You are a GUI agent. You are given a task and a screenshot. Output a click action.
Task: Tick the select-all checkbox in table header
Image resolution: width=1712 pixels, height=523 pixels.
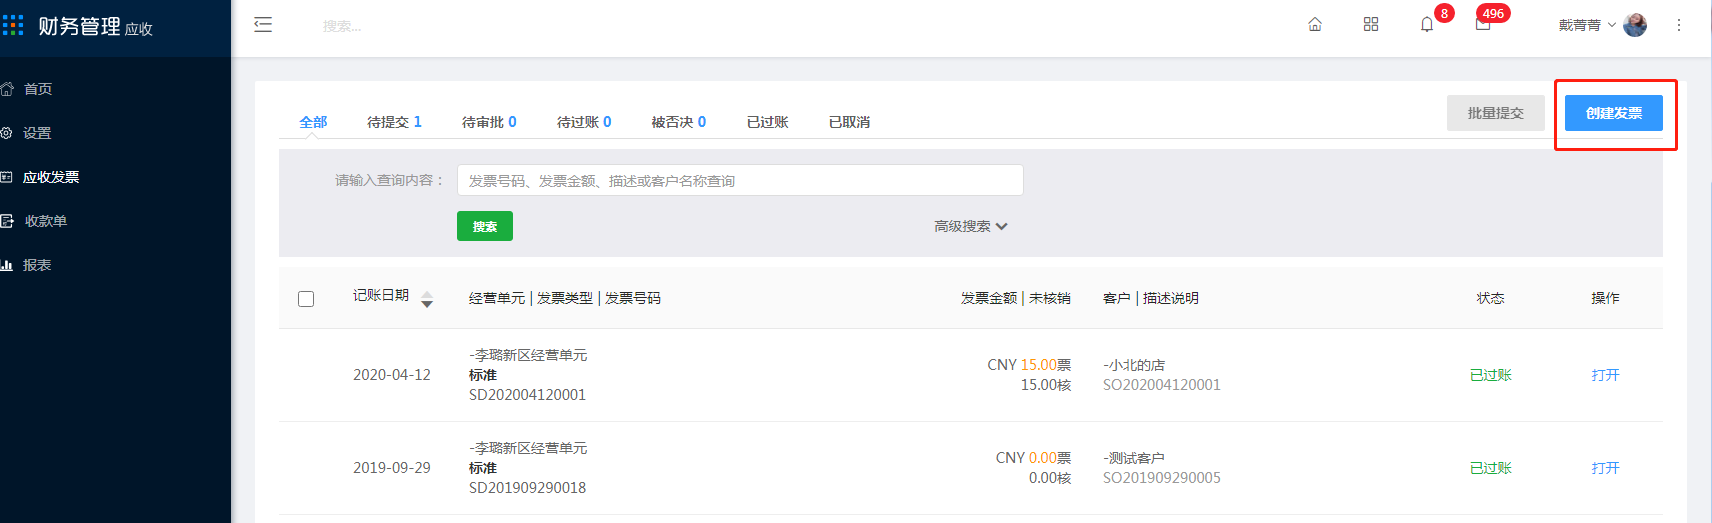pyautogui.click(x=306, y=299)
